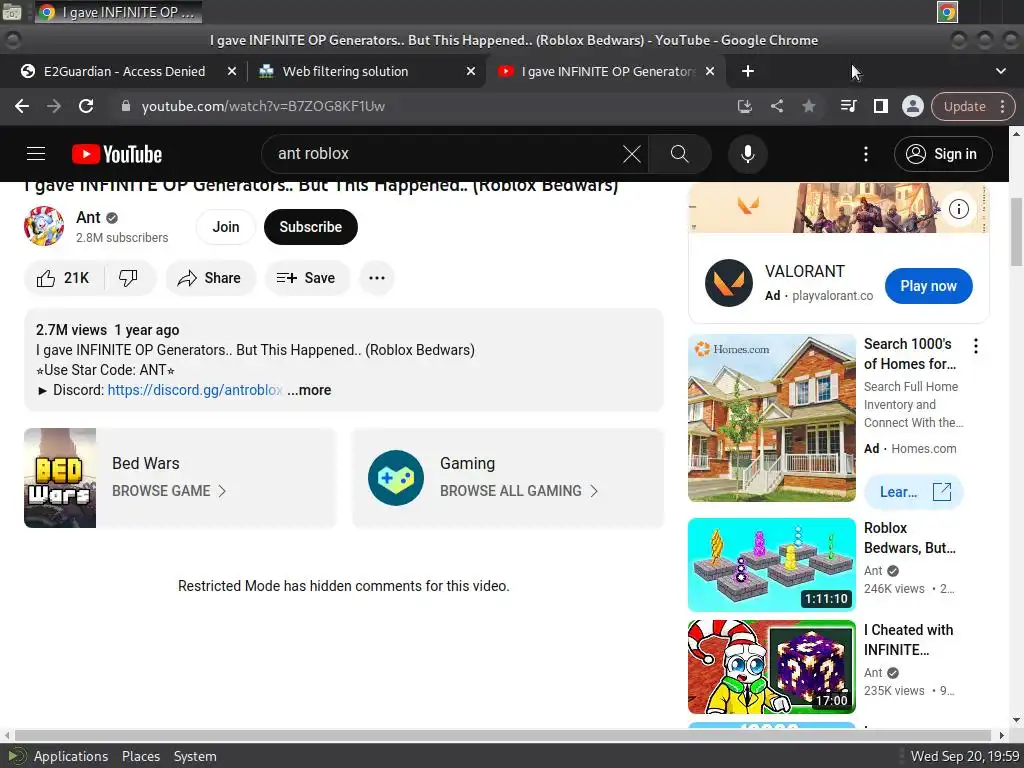This screenshot has height=768, width=1024.
Task: Open YouTube settings three-dot menu
Action: coord(866,154)
